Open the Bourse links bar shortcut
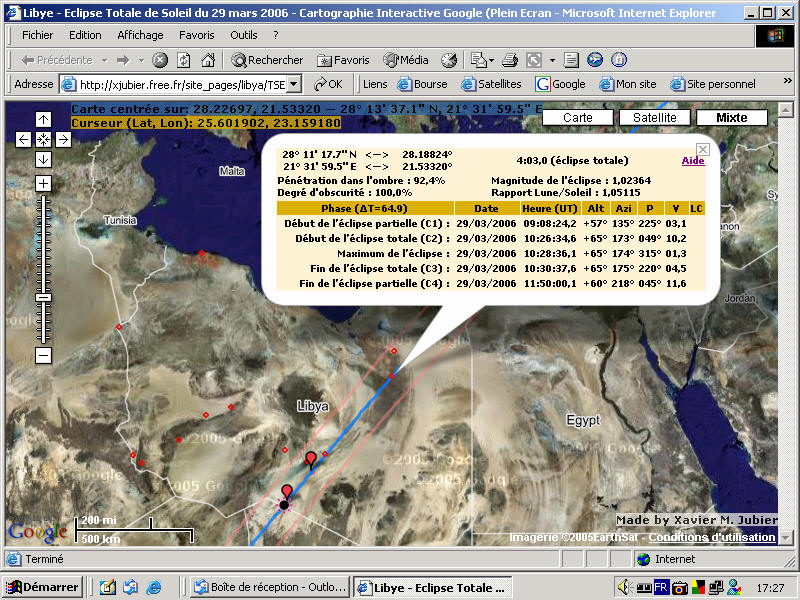The image size is (800, 600). pos(422,84)
